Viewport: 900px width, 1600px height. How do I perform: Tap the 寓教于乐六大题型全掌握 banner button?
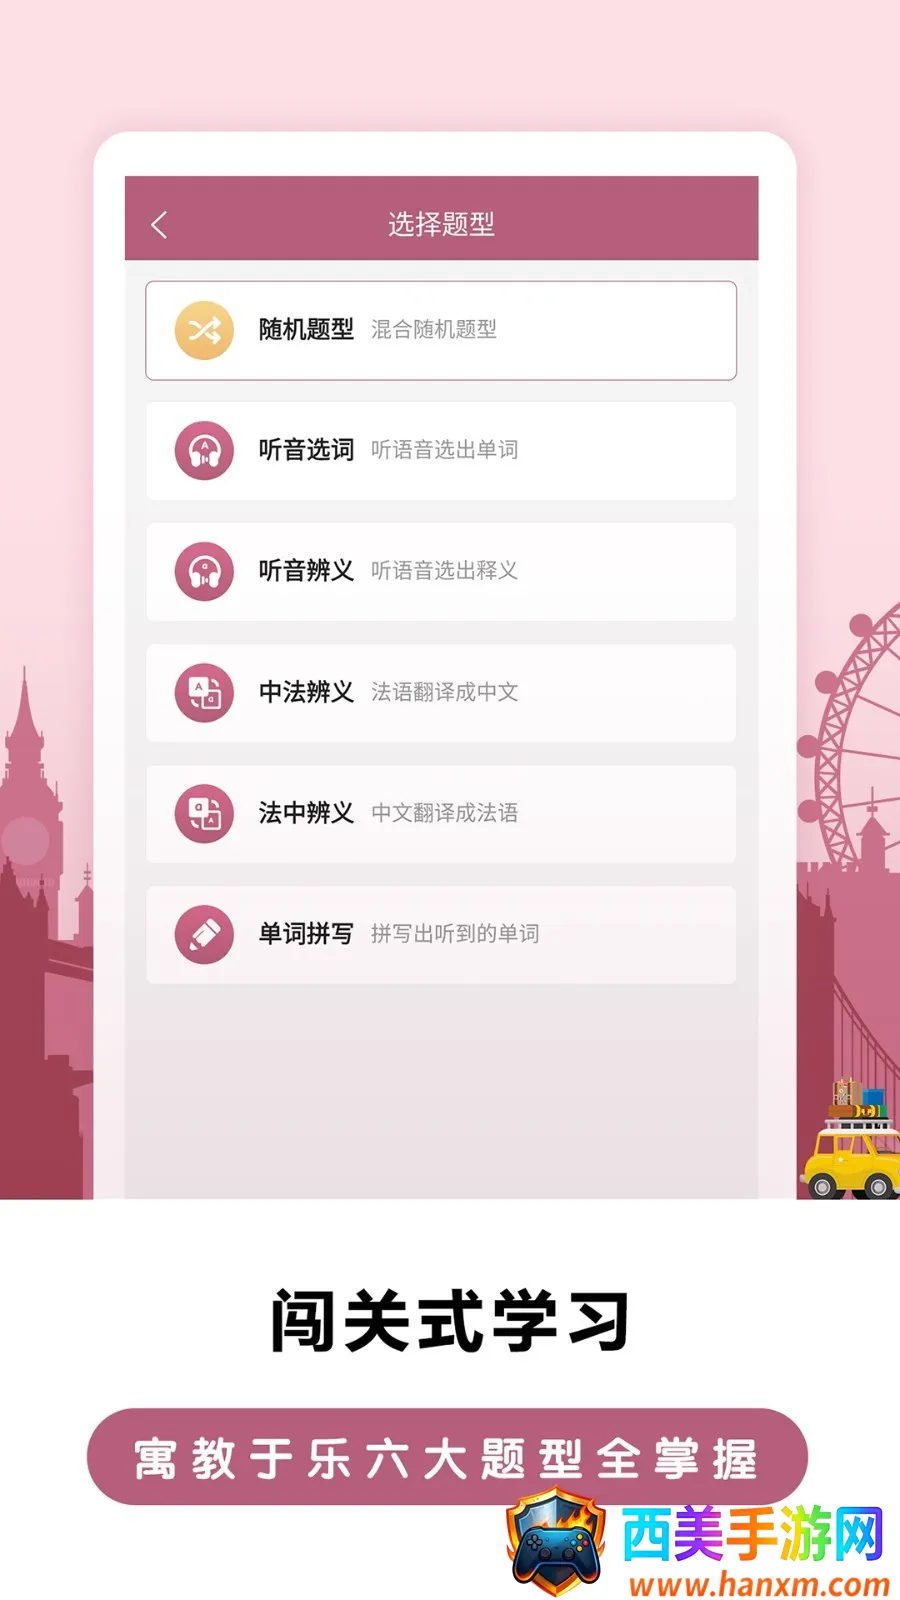[447, 1457]
